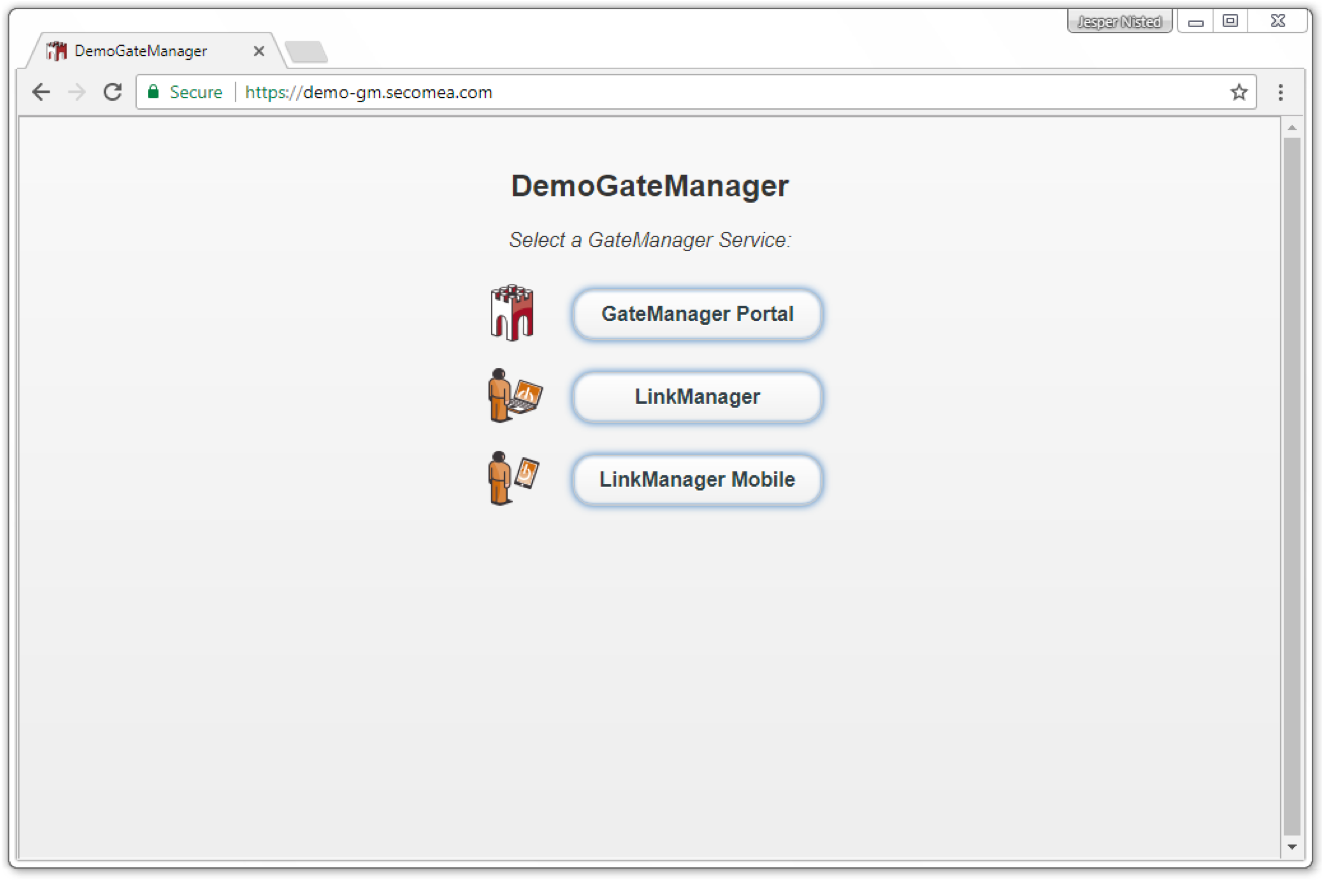Click the scrollbar down arrow
The height and width of the screenshot is (881, 1322).
[x=1292, y=847]
